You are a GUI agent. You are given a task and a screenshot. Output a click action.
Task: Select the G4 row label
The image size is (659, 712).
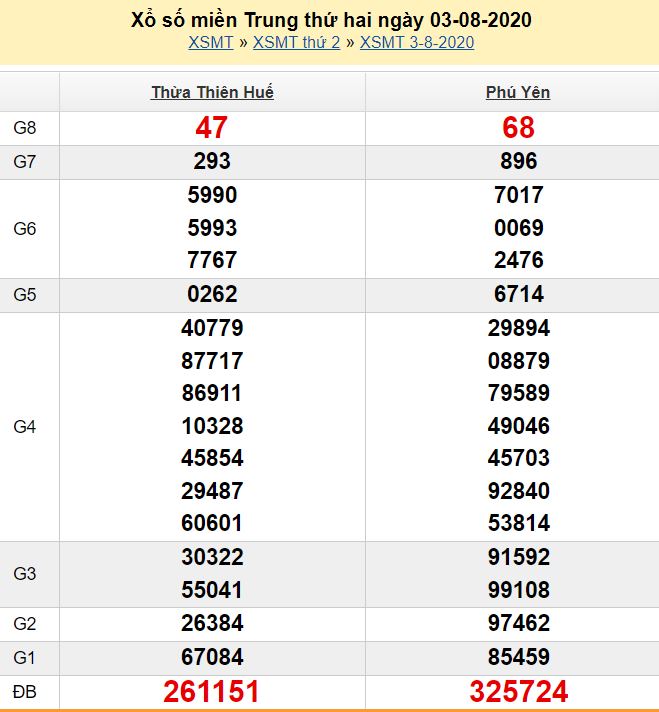point(25,426)
